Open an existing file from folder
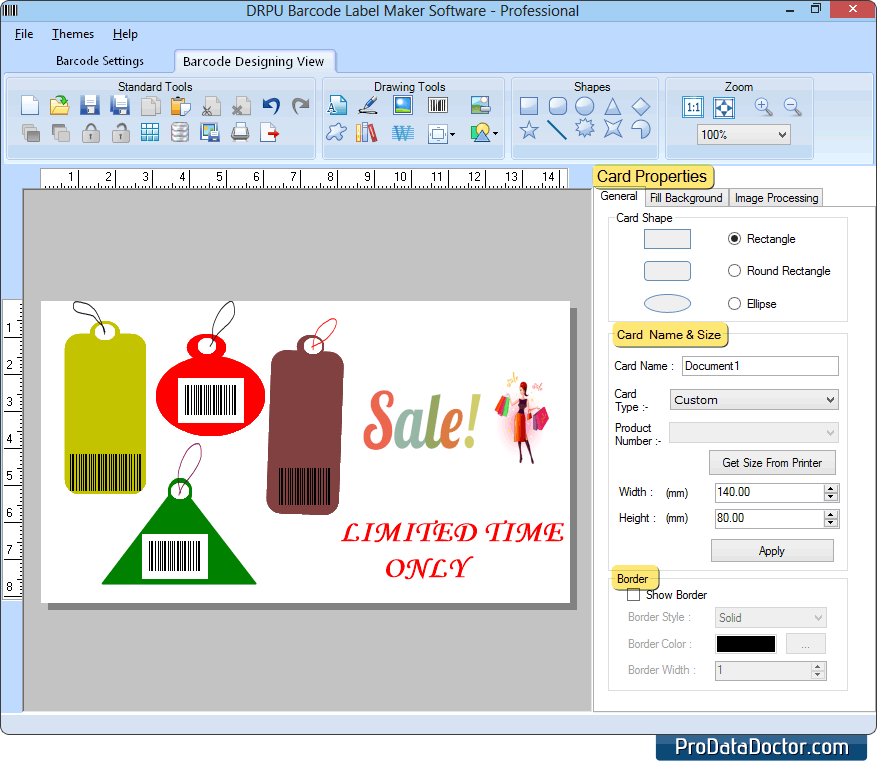The image size is (877, 761). point(59,106)
